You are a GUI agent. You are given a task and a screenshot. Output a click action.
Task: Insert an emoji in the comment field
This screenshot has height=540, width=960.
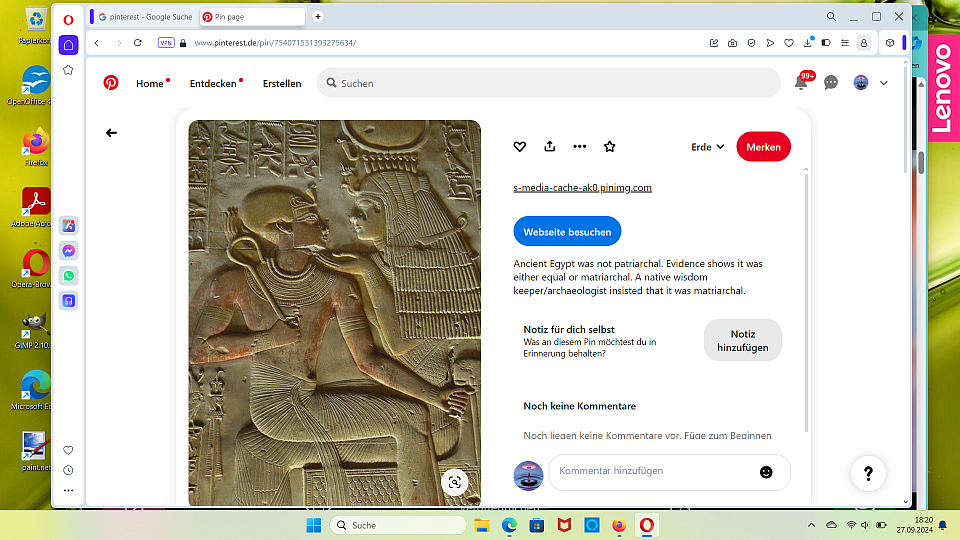(766, 471)
